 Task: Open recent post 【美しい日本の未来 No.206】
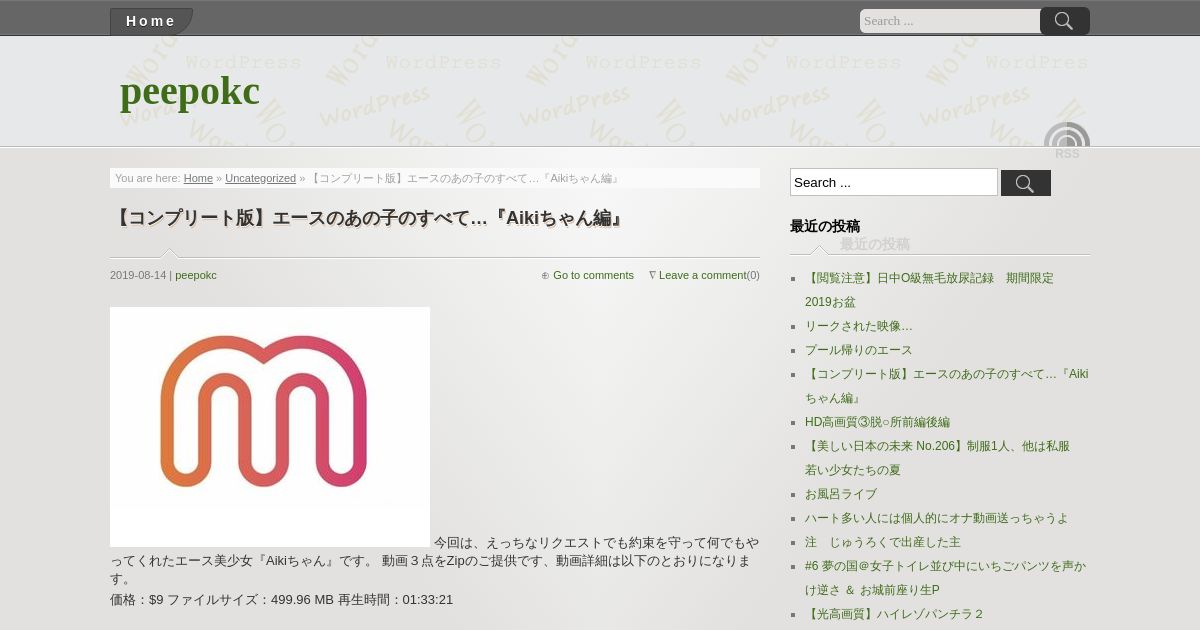tap(937, 458)
